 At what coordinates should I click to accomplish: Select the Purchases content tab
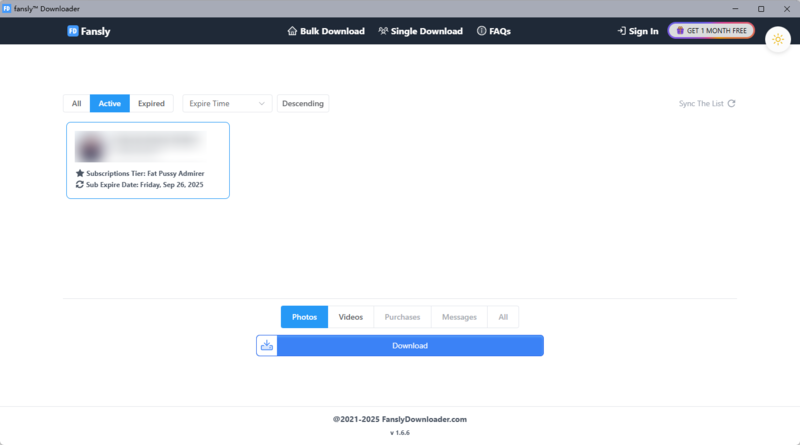point(402,317)
